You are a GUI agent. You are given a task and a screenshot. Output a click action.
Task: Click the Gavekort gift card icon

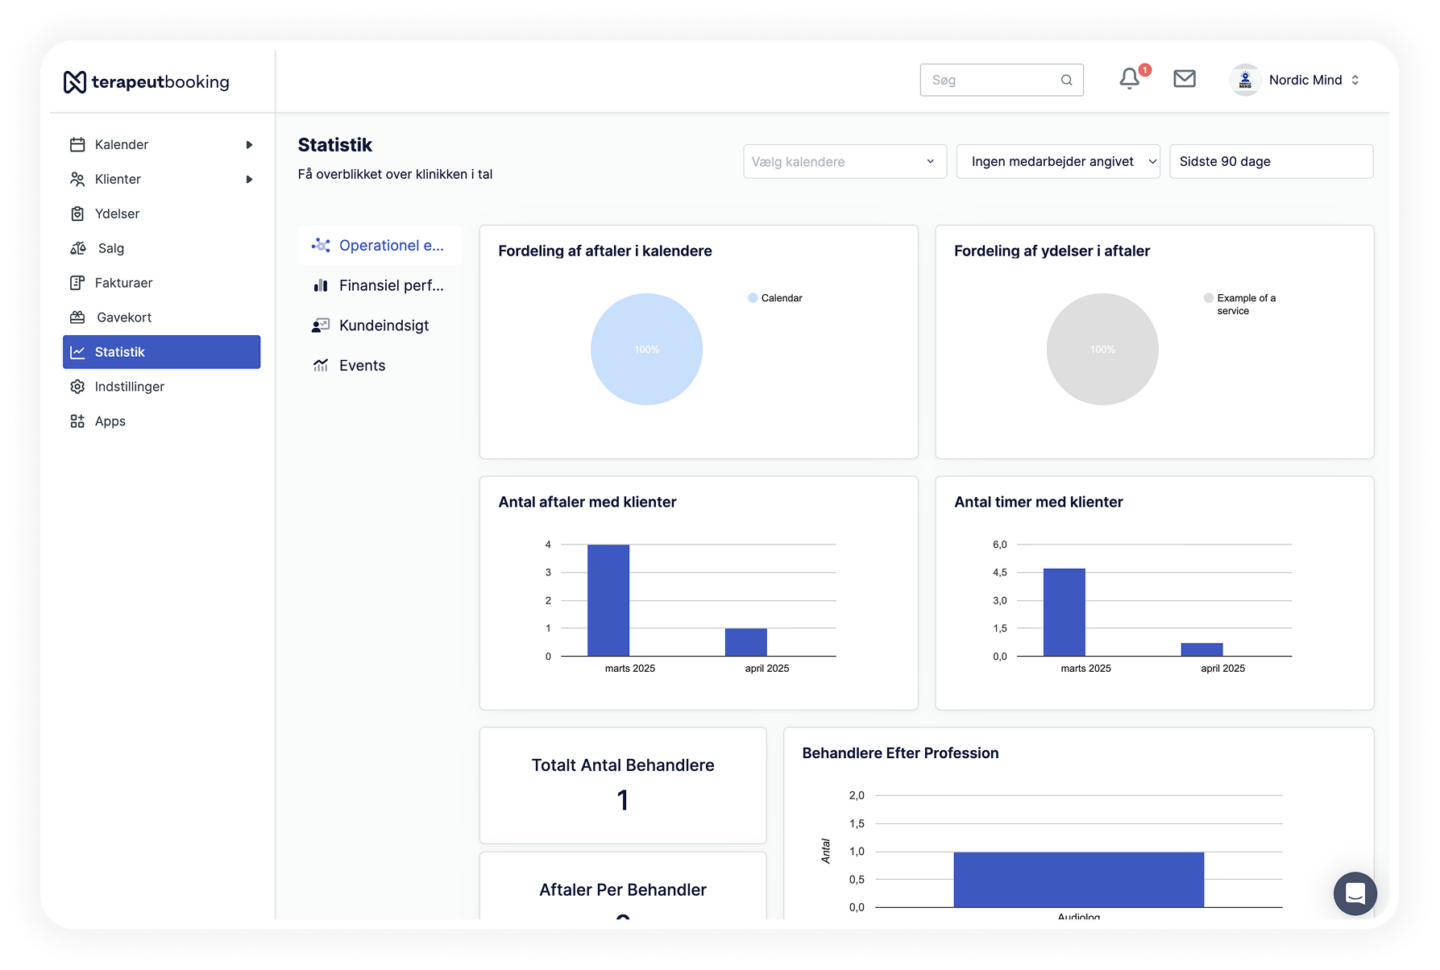pyautogui.click(x=77, y=317)
